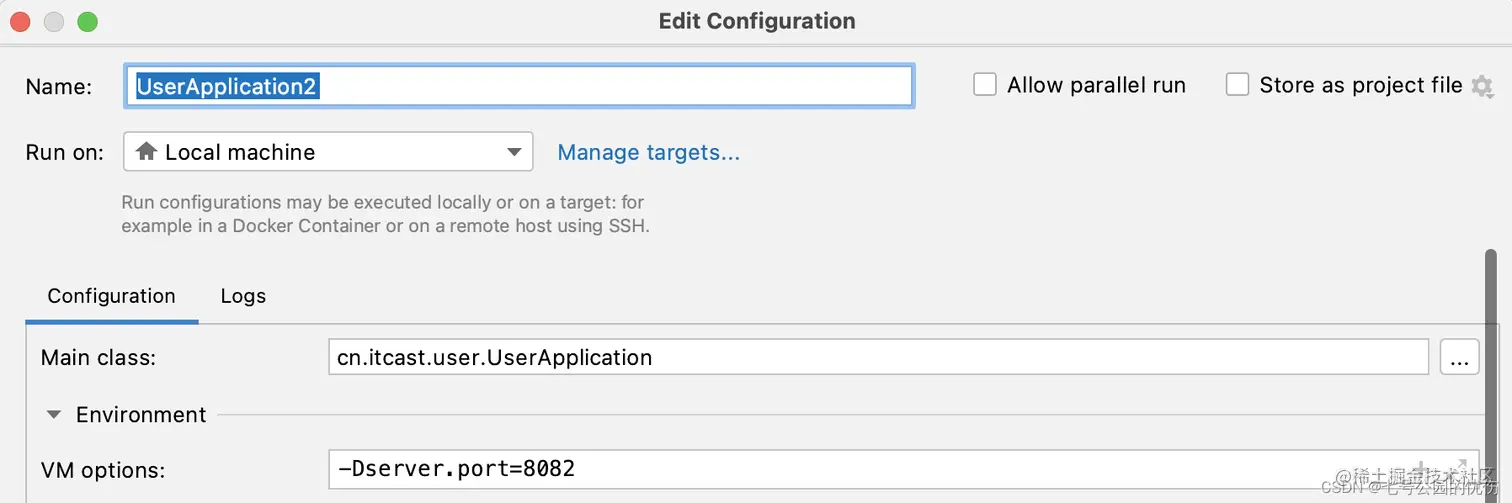Collapse the Environment section triangle
The width and height of the screenshot is (1512, 503).
point(55,415)
